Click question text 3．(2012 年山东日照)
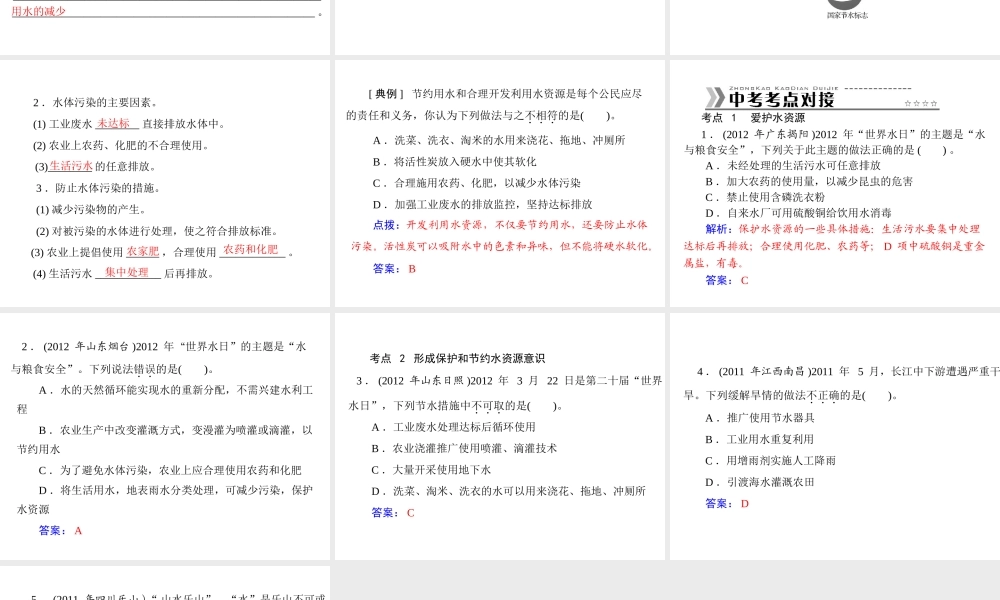Viewport: 1000px width, 600px height. (x=505, y=393)
